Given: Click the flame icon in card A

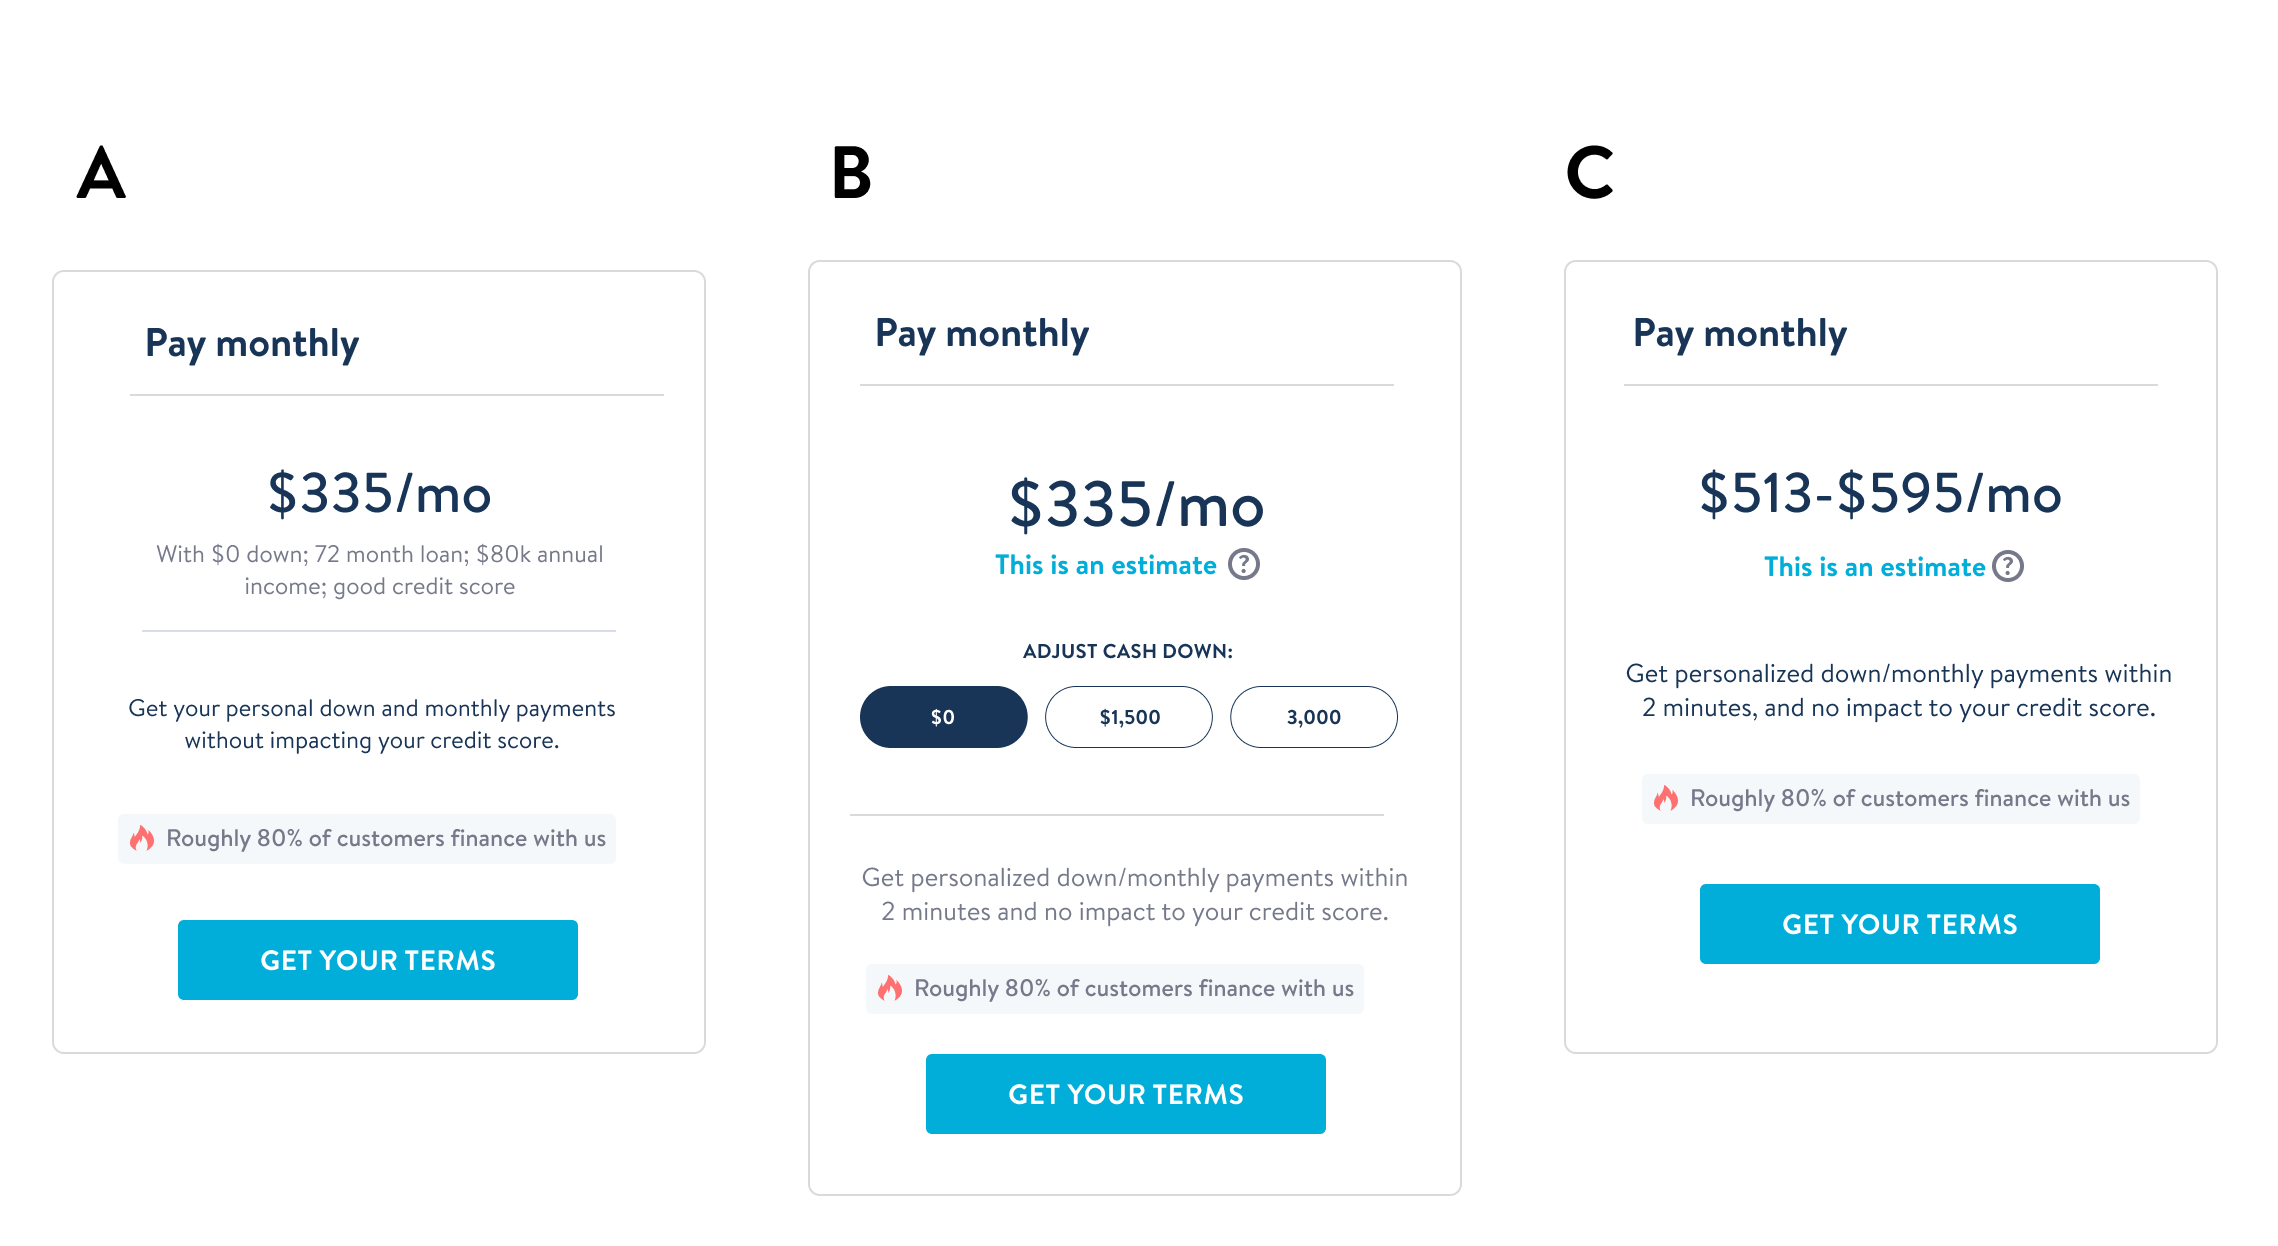Looking at the screenshot, I should point(142,838).
